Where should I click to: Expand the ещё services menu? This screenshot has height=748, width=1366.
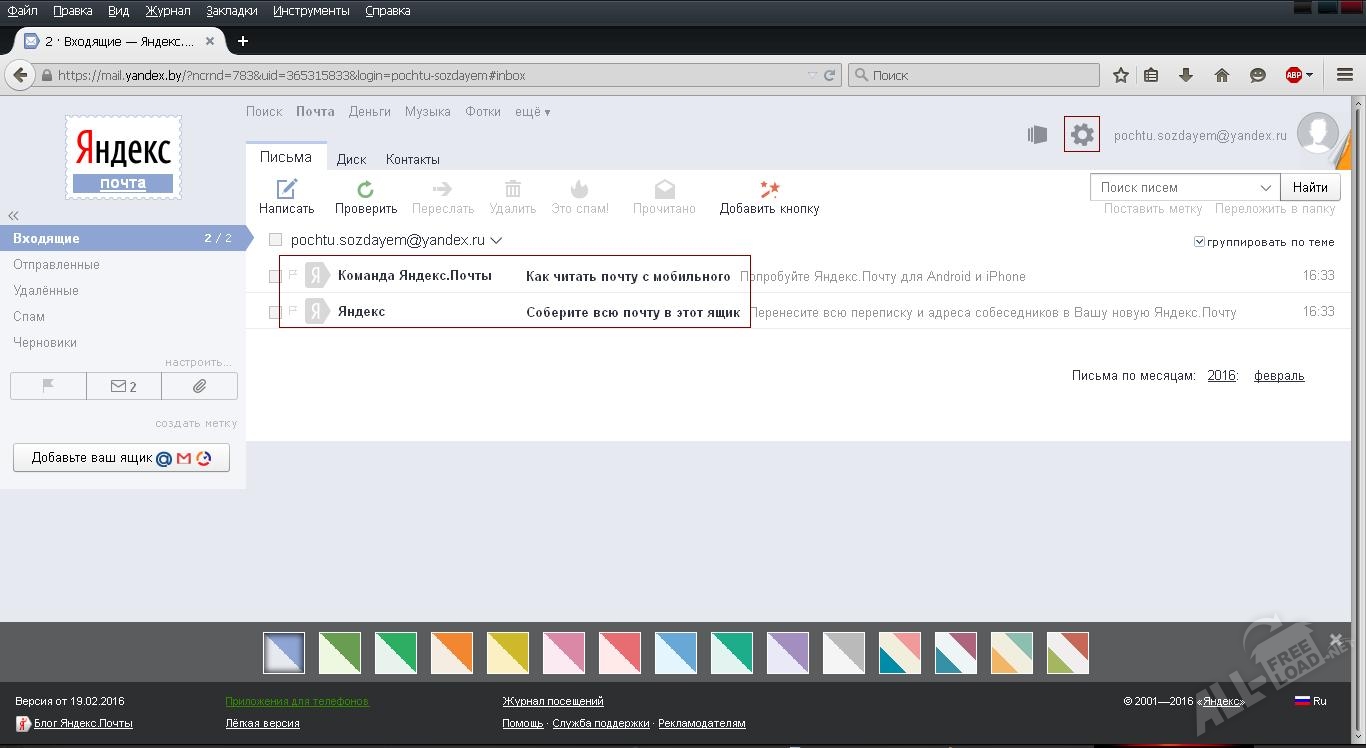click(532, 112)
